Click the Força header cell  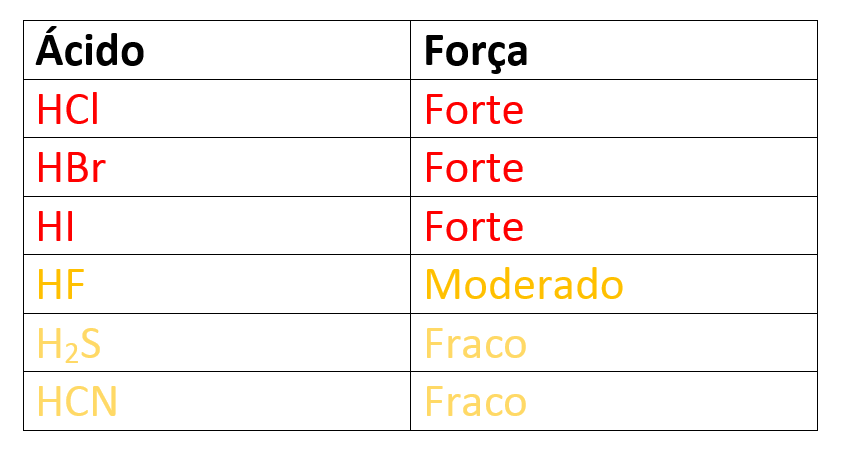point(475,51)
